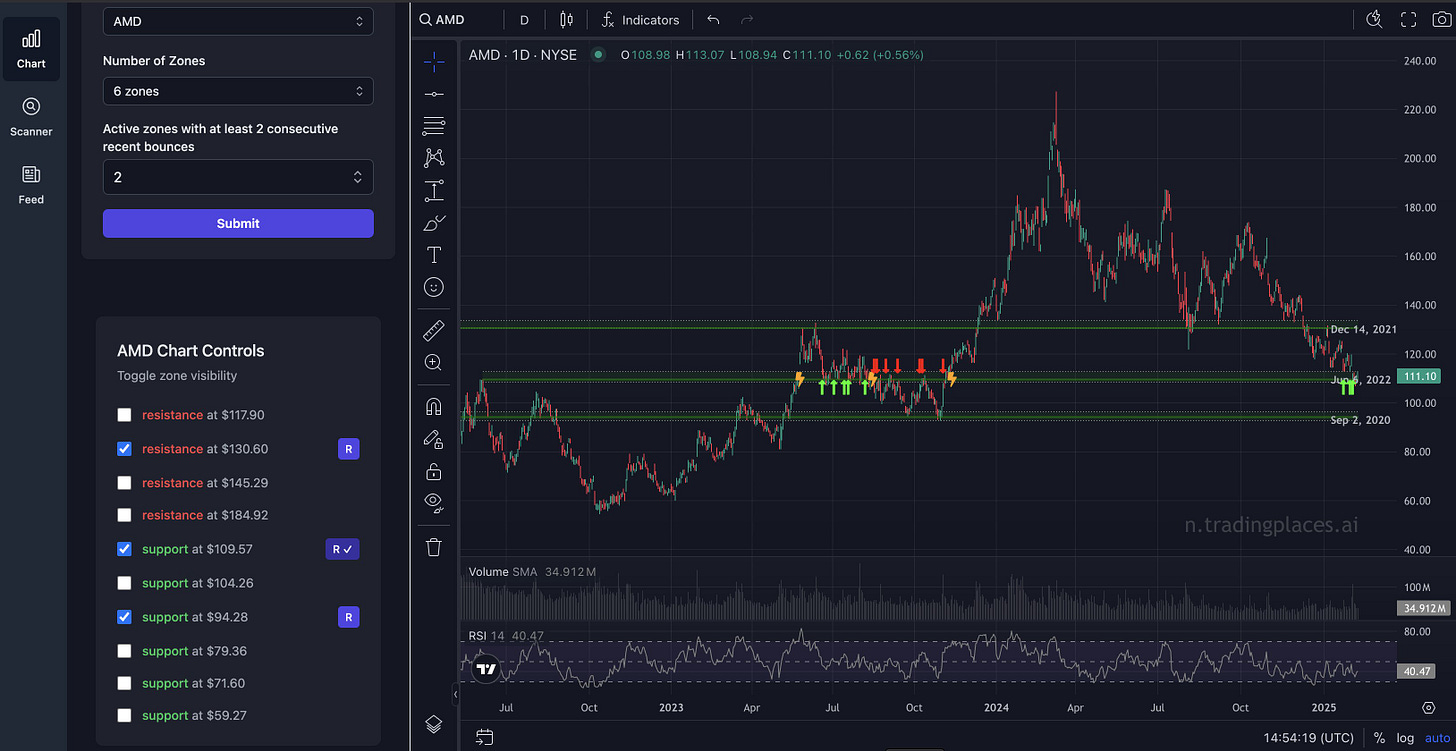
Task: Open the emoji icons tool
Action: click(x=434, y=287)
